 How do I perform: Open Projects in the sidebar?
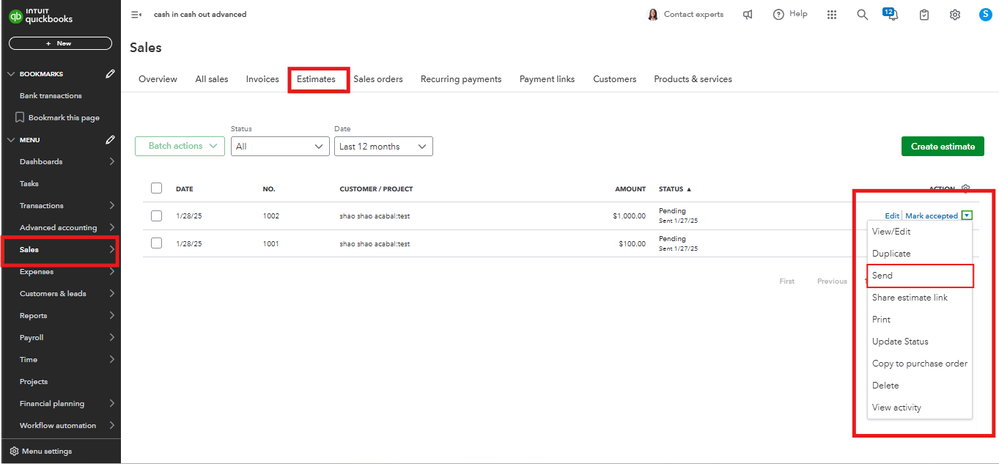coord(34,382)
